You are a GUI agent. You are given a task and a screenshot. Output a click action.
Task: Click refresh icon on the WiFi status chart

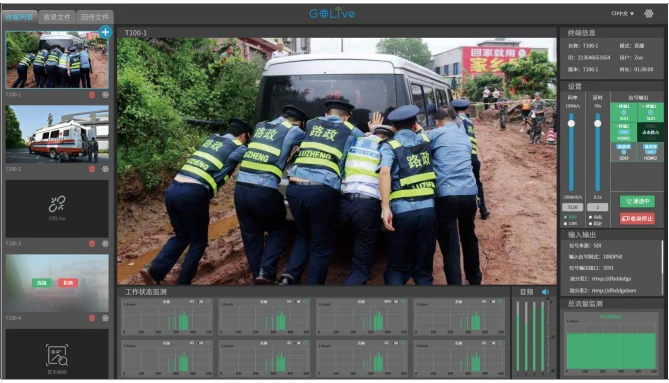click(x=402, y=301)
